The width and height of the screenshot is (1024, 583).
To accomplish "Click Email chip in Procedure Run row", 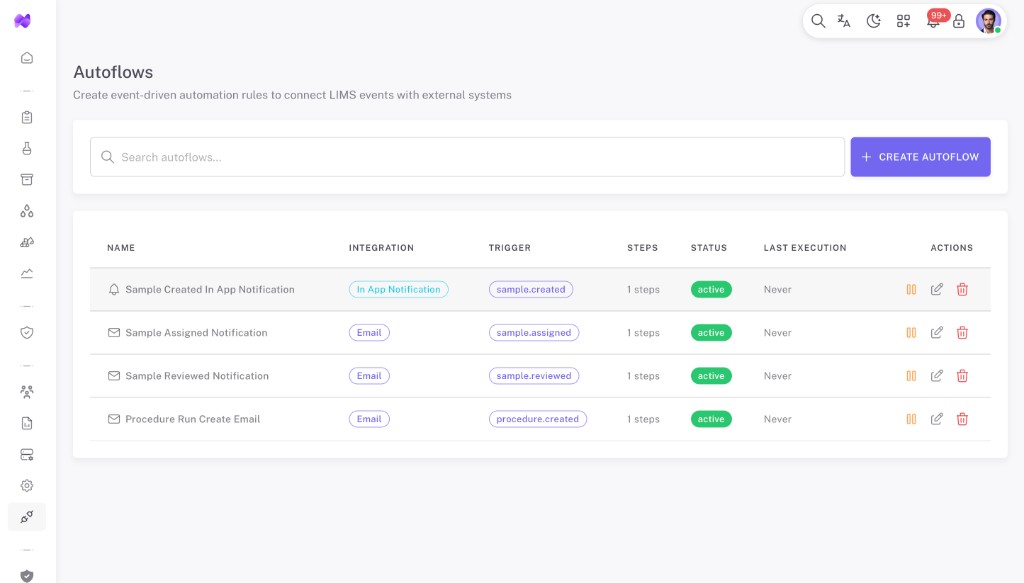I will pyautogui.click(x=369, y=418).
